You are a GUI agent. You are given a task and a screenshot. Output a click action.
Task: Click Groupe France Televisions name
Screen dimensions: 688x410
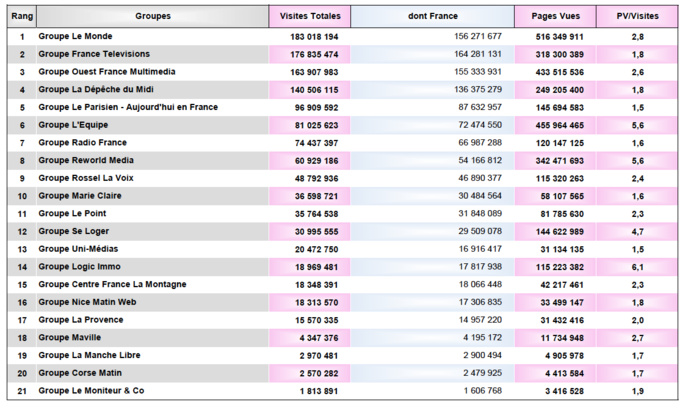tap(94, 54)
